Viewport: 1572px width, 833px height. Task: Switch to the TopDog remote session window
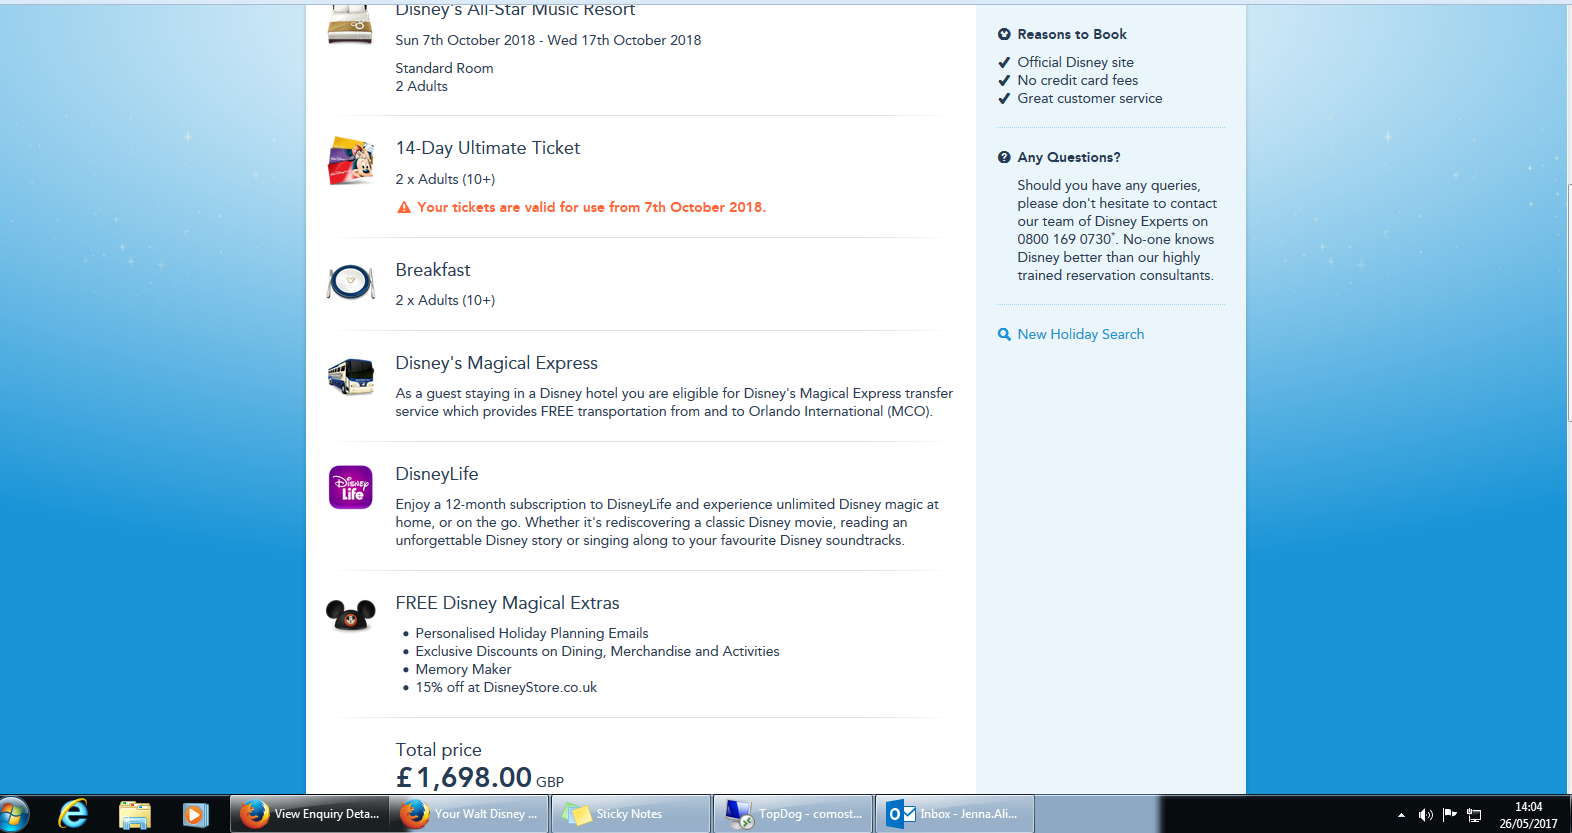pos(794,814)
